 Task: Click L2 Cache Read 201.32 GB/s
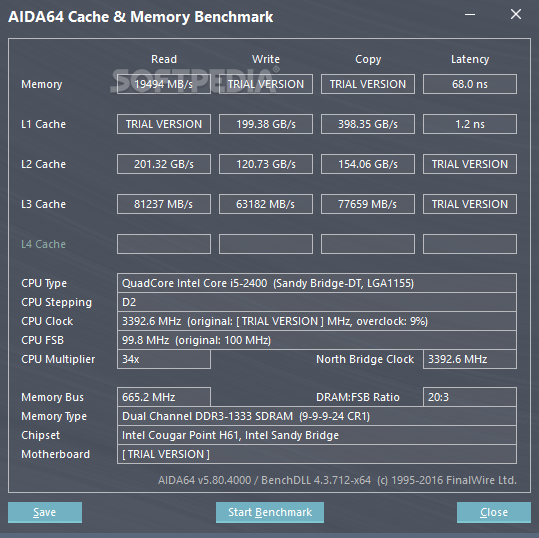tap(164, 164)
